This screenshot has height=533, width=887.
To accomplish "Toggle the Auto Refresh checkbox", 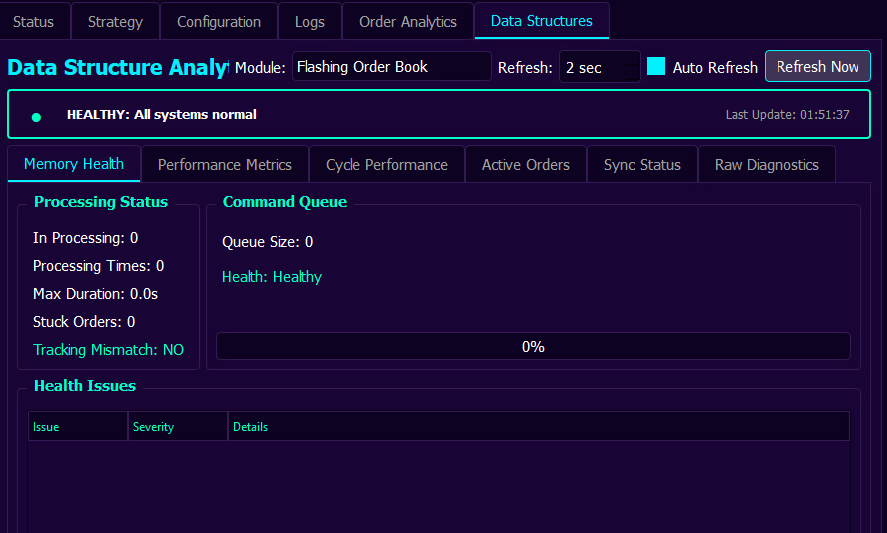I will (656, 67).
